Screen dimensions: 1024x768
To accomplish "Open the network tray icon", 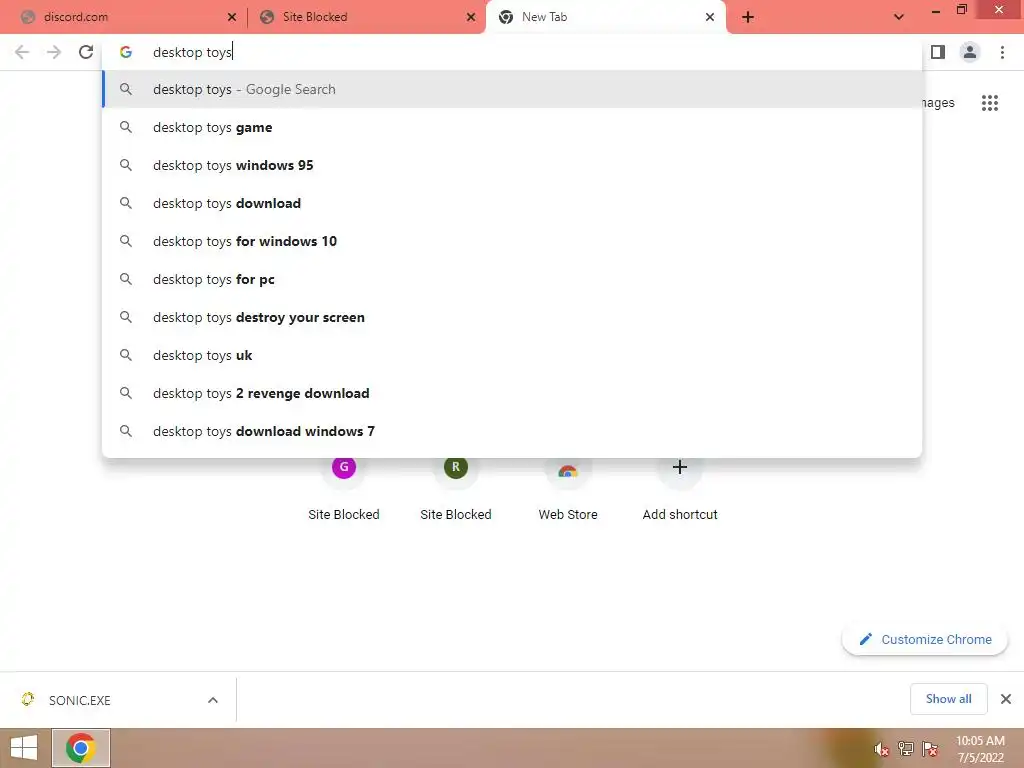I will coord(906,748).
